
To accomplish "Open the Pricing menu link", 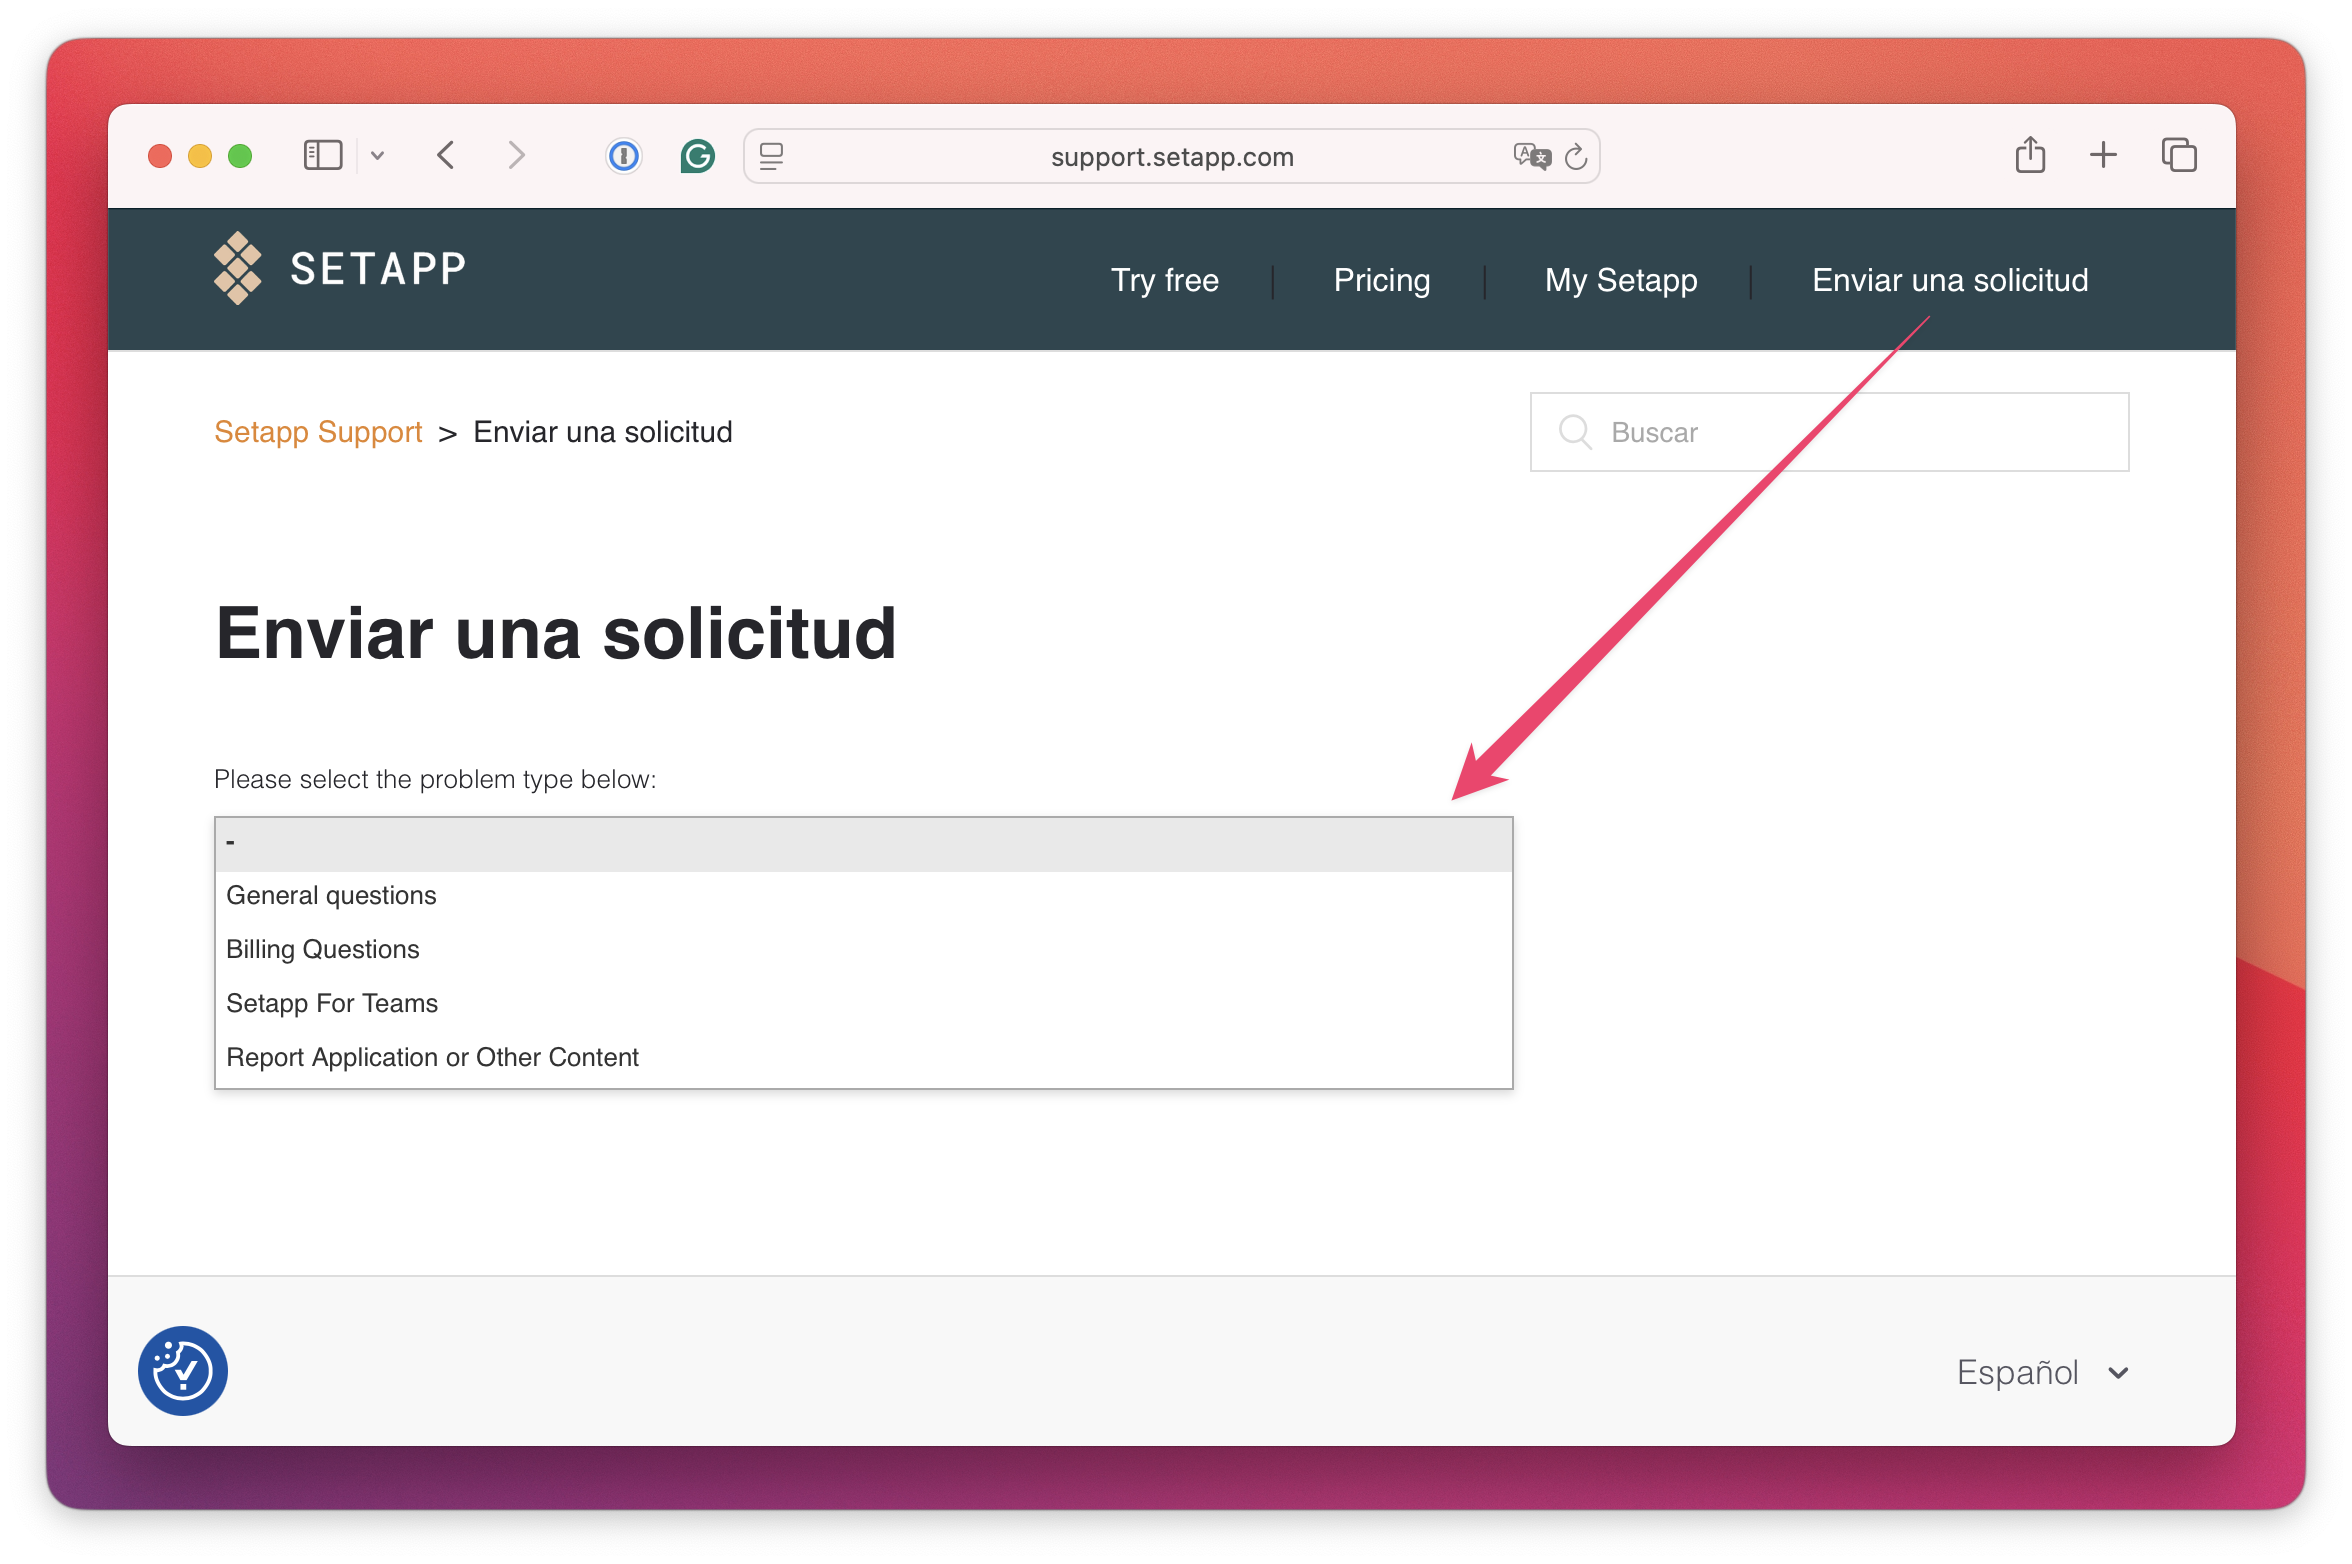I will click(x=1382, y=280).
